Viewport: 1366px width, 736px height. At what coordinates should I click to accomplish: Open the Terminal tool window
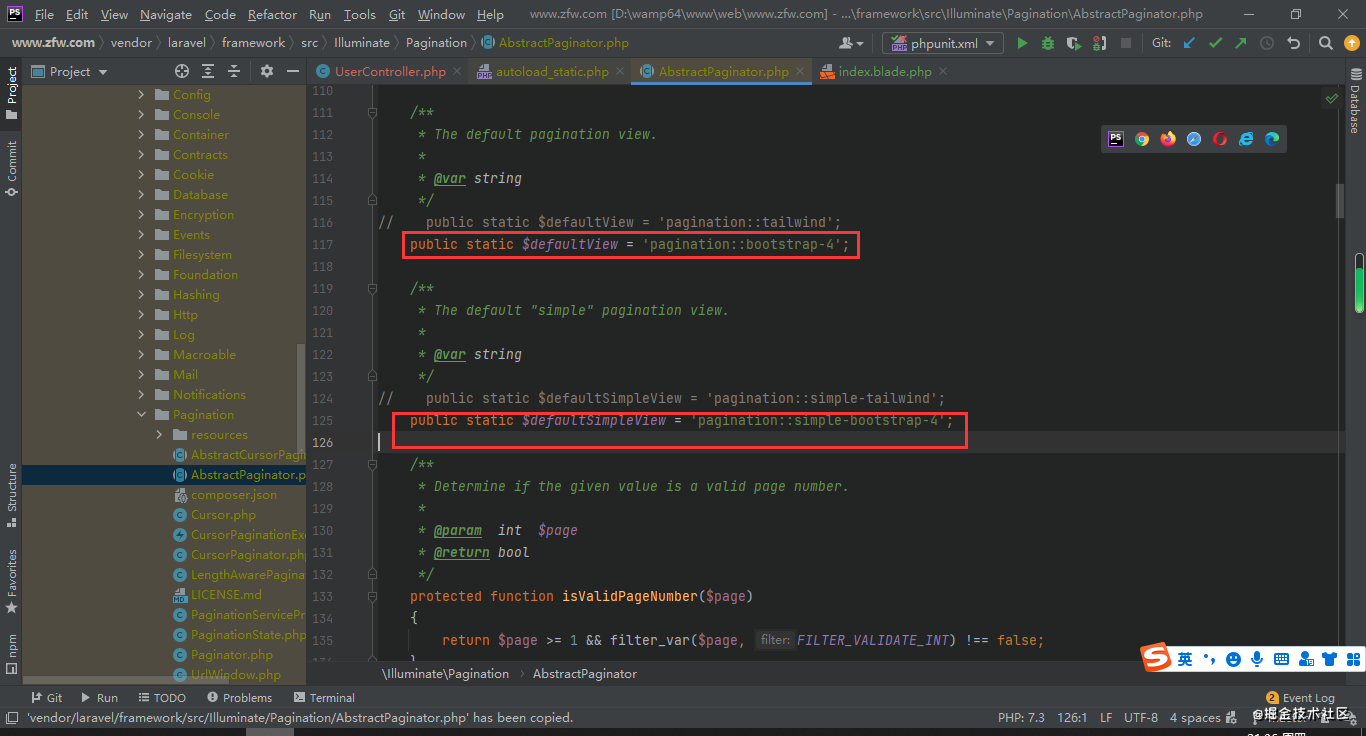[x=324, y=698]
